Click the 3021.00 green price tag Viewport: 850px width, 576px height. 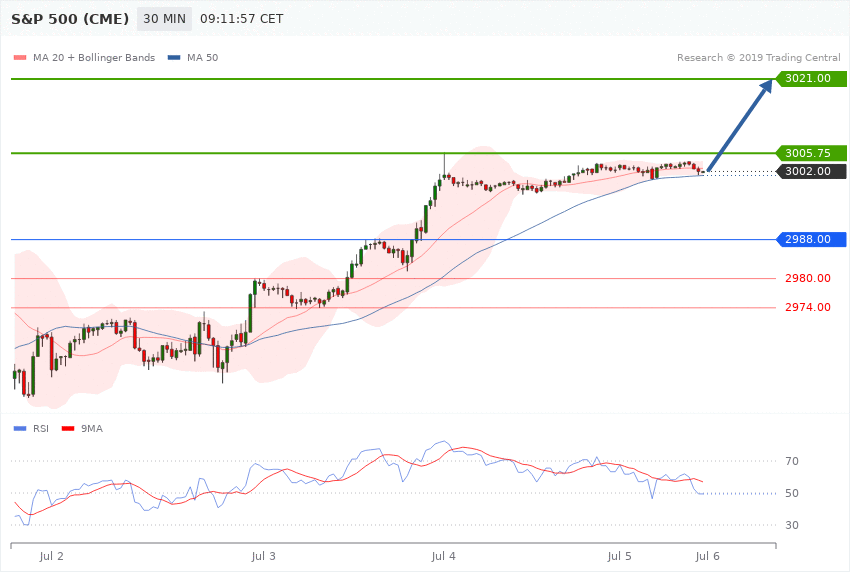point(810,79)
